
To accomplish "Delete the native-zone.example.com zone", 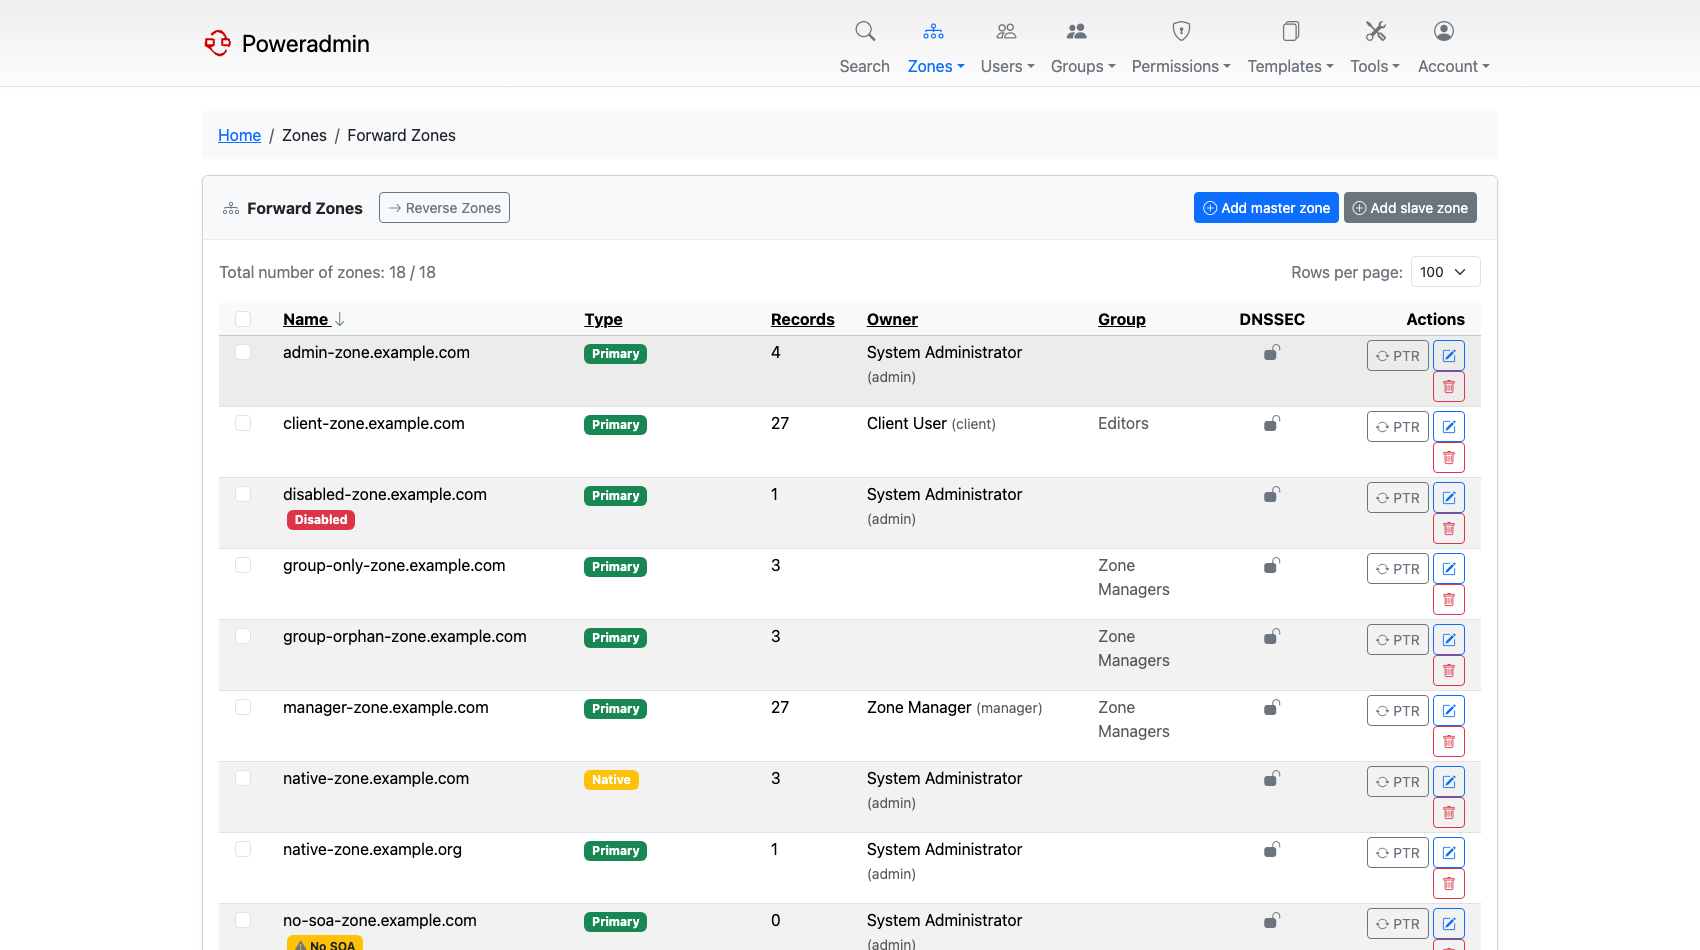I will [x=1449, y=812].
